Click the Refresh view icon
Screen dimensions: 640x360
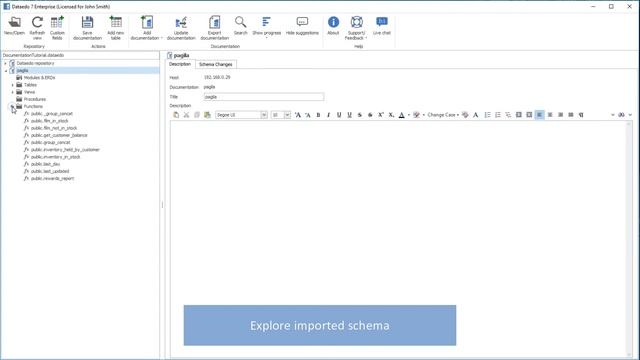pyautogui.click(x=37, y=23)
